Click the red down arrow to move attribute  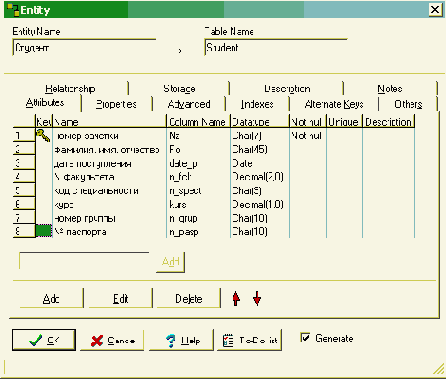[257, 298]
